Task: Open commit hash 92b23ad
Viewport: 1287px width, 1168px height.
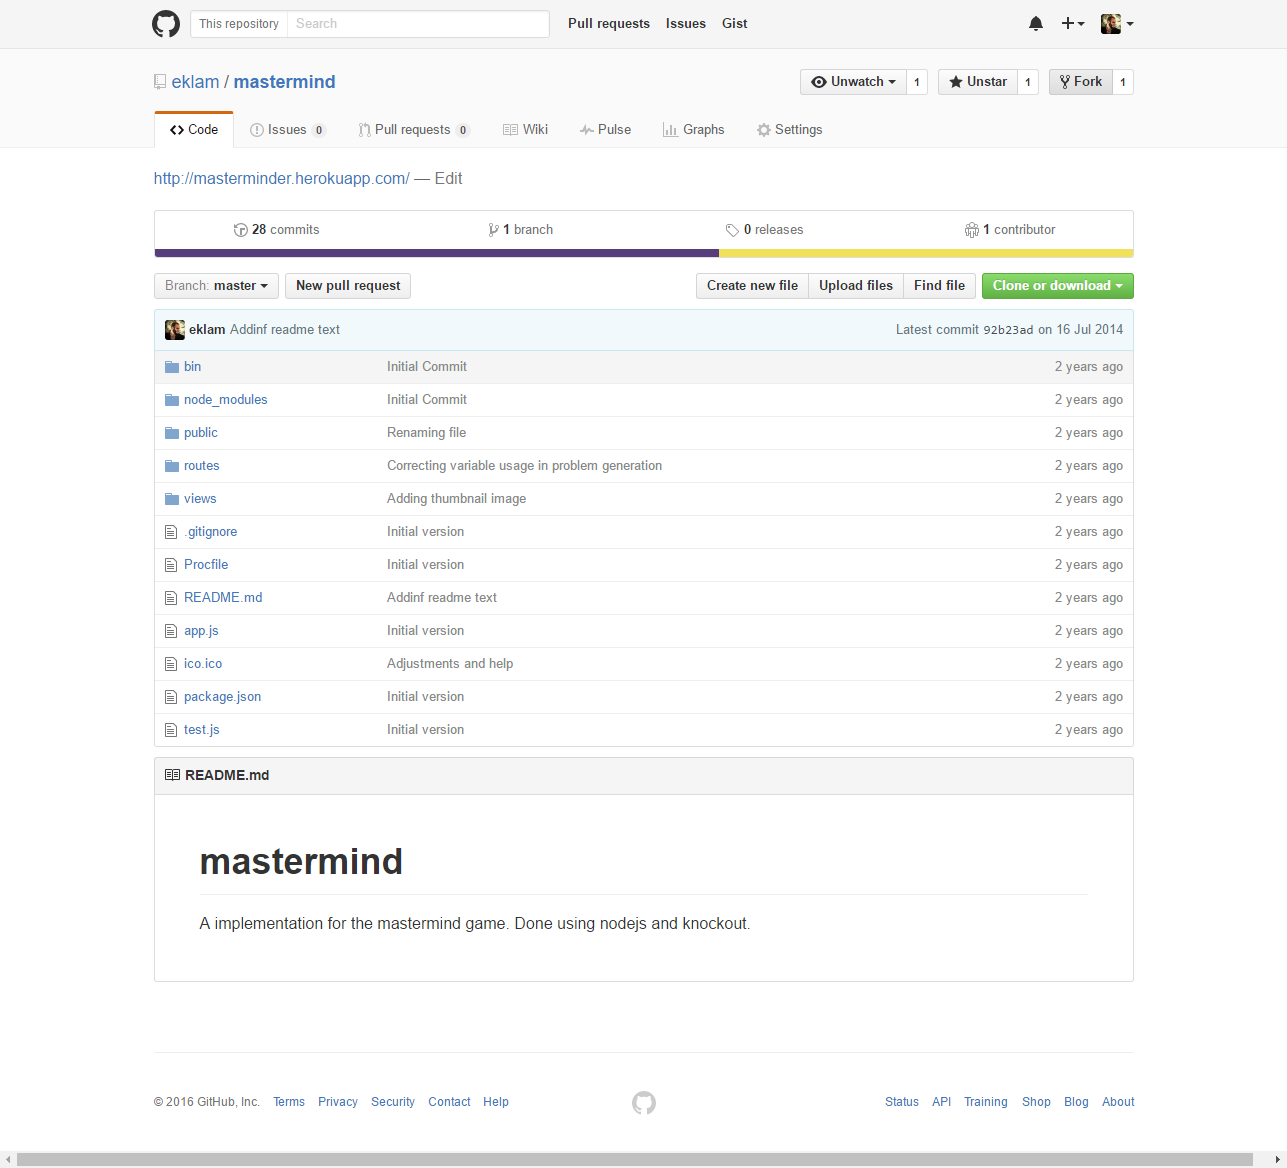Action: pos(1008,330)
